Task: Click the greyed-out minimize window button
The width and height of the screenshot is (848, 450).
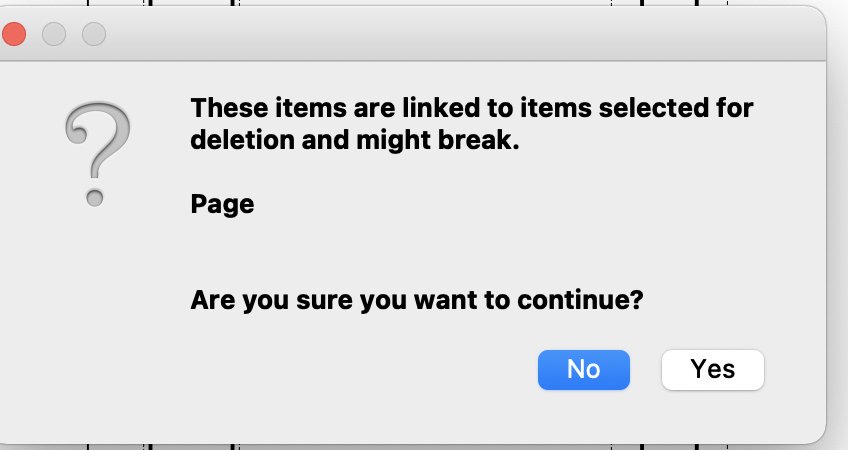Action: [54, 34]
